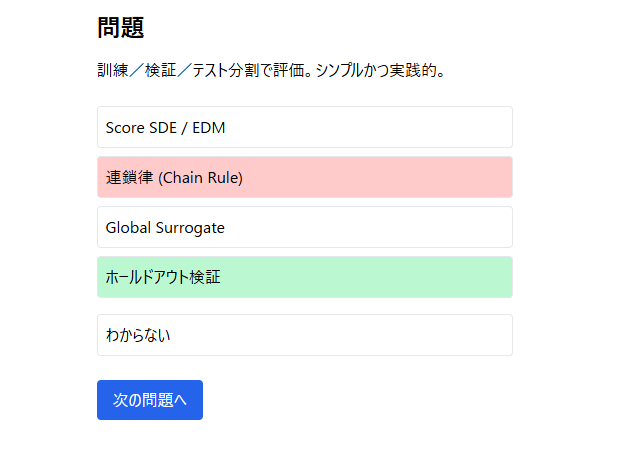
Task: Select the red-highlighted wrong answer
Action: coord(304,177)
